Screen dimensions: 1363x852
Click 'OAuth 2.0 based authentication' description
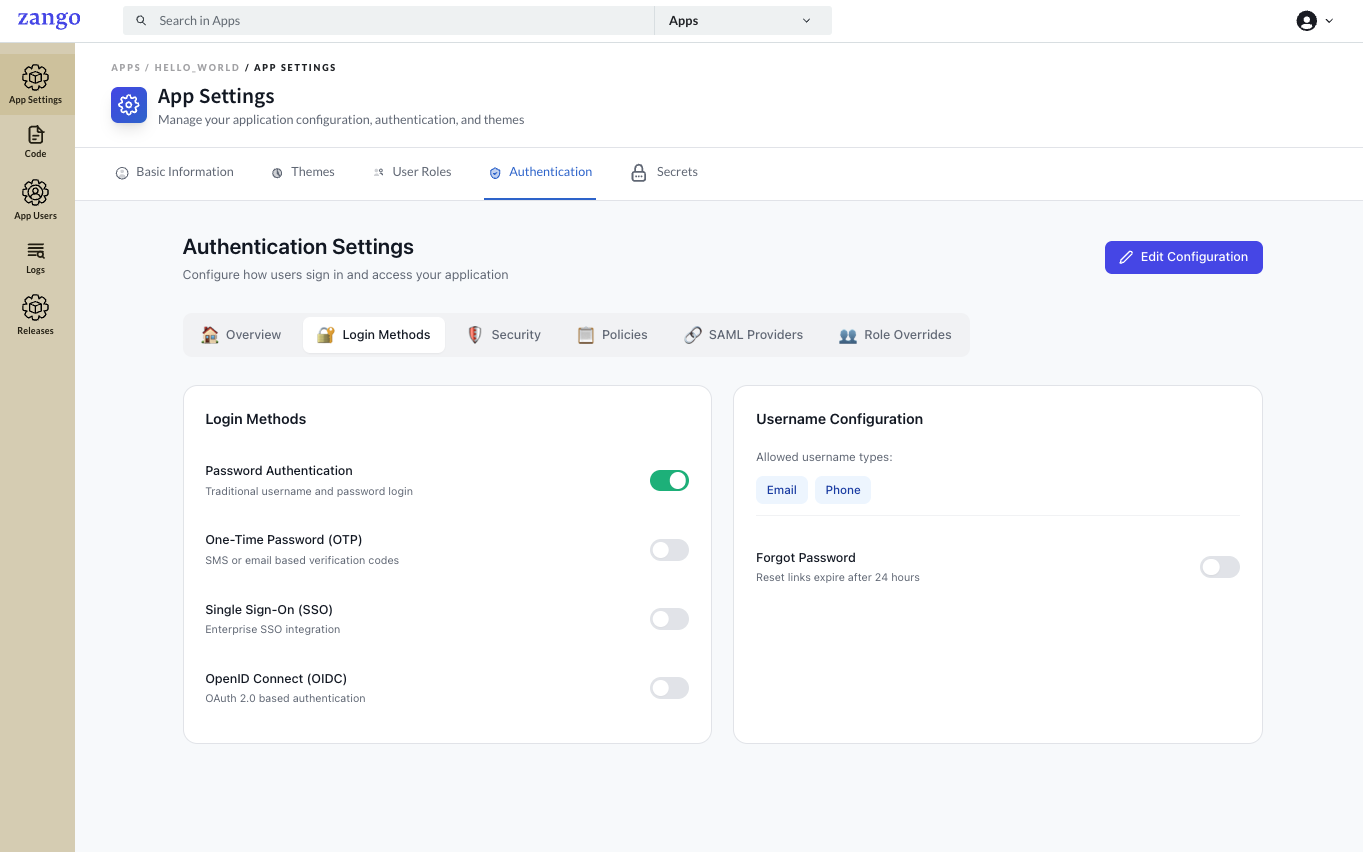(285, 699)
